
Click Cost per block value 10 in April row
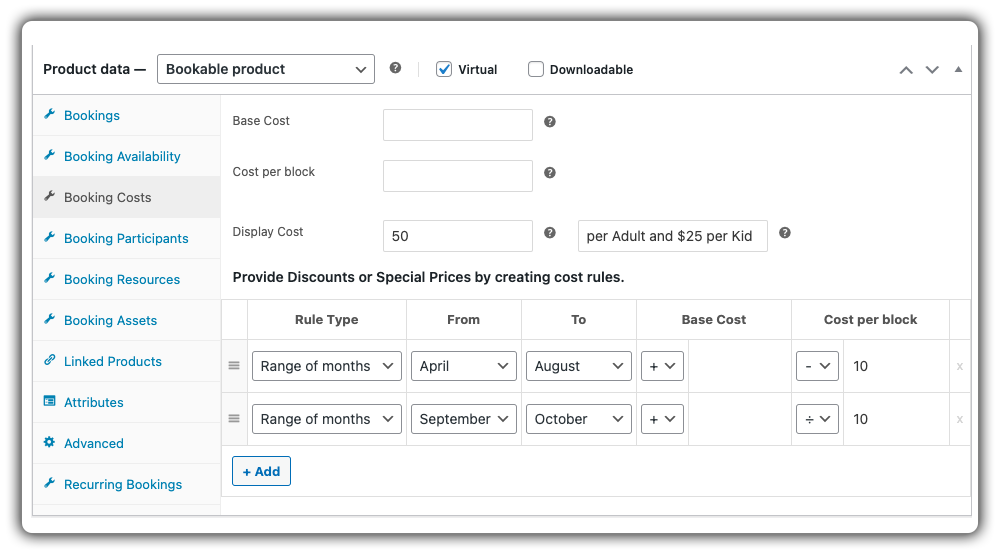coord(896,366)
